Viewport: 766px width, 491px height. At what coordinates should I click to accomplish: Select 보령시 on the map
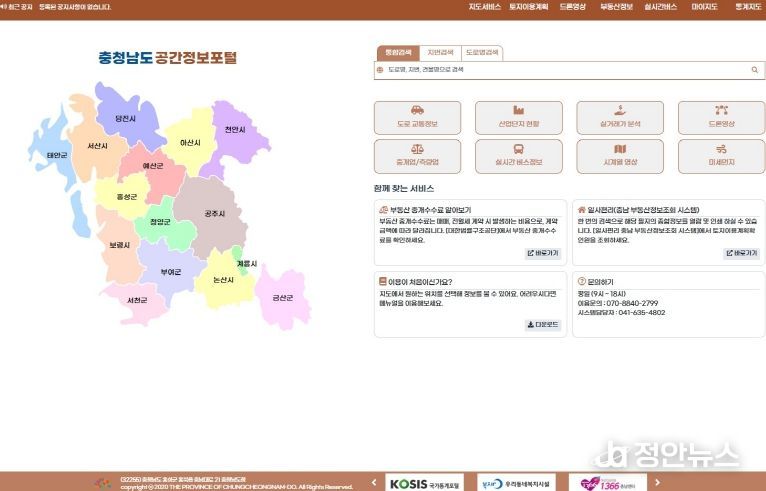[x=119, y=245]
